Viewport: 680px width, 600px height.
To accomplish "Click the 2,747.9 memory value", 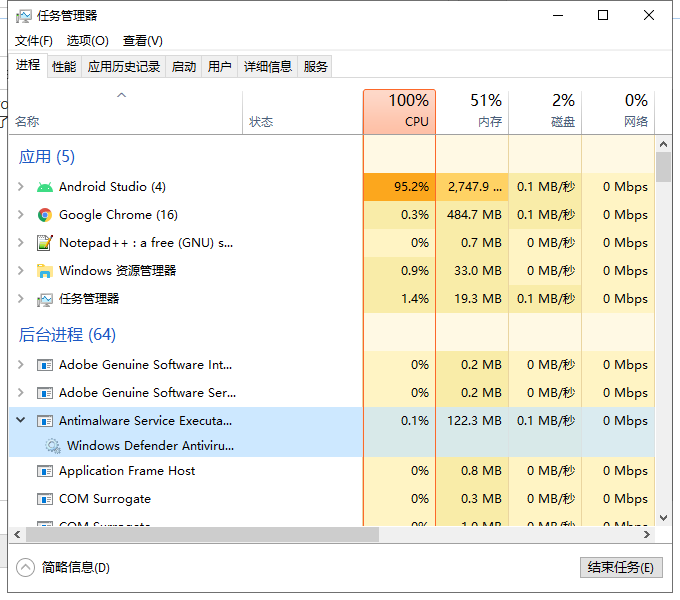I will [x=475, y=187].
